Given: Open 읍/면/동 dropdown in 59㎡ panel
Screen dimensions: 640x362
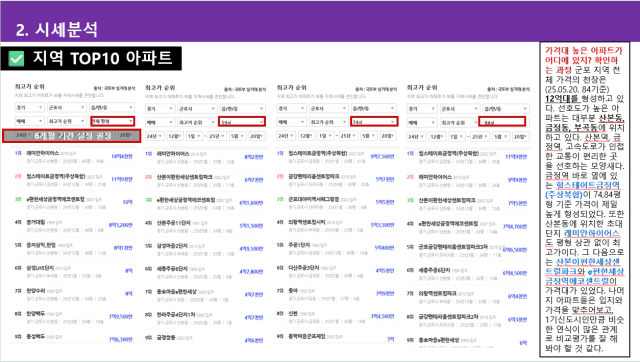Looking at the screenshot, I should [242, 109].
